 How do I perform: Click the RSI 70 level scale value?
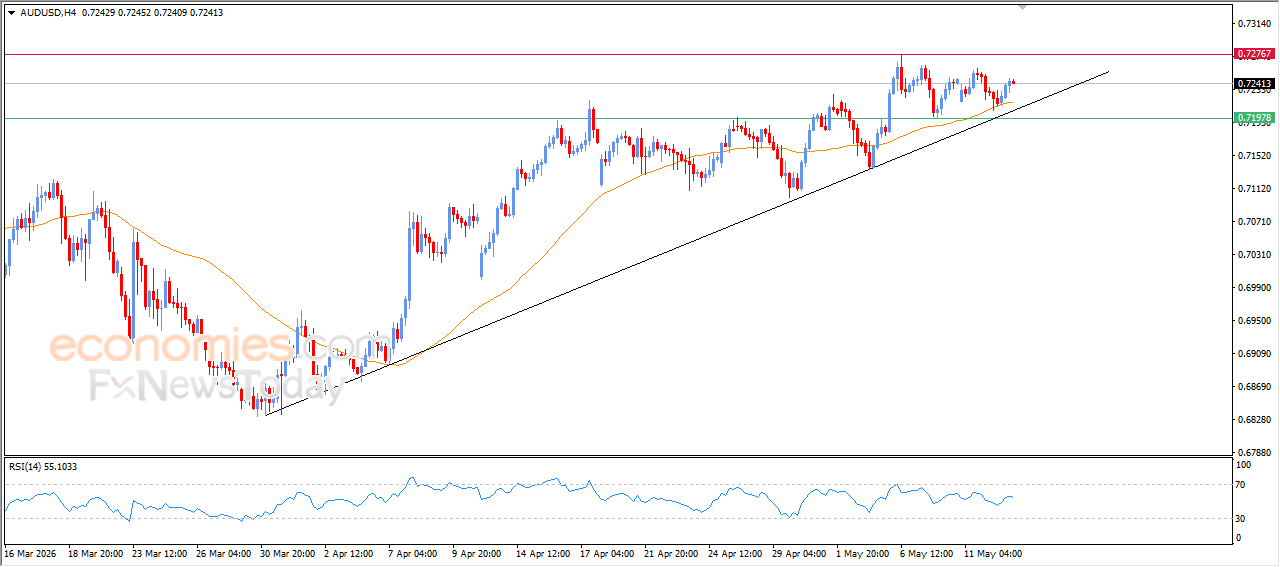[1243, 485]
